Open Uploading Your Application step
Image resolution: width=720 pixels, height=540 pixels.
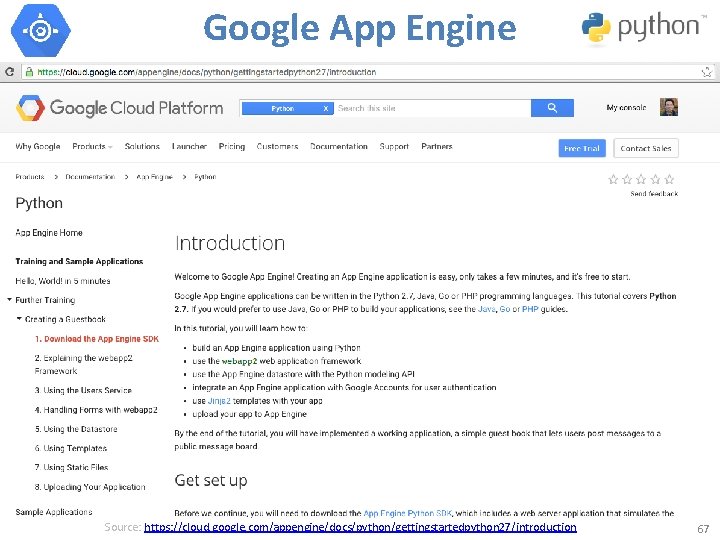tap(90, 487)
